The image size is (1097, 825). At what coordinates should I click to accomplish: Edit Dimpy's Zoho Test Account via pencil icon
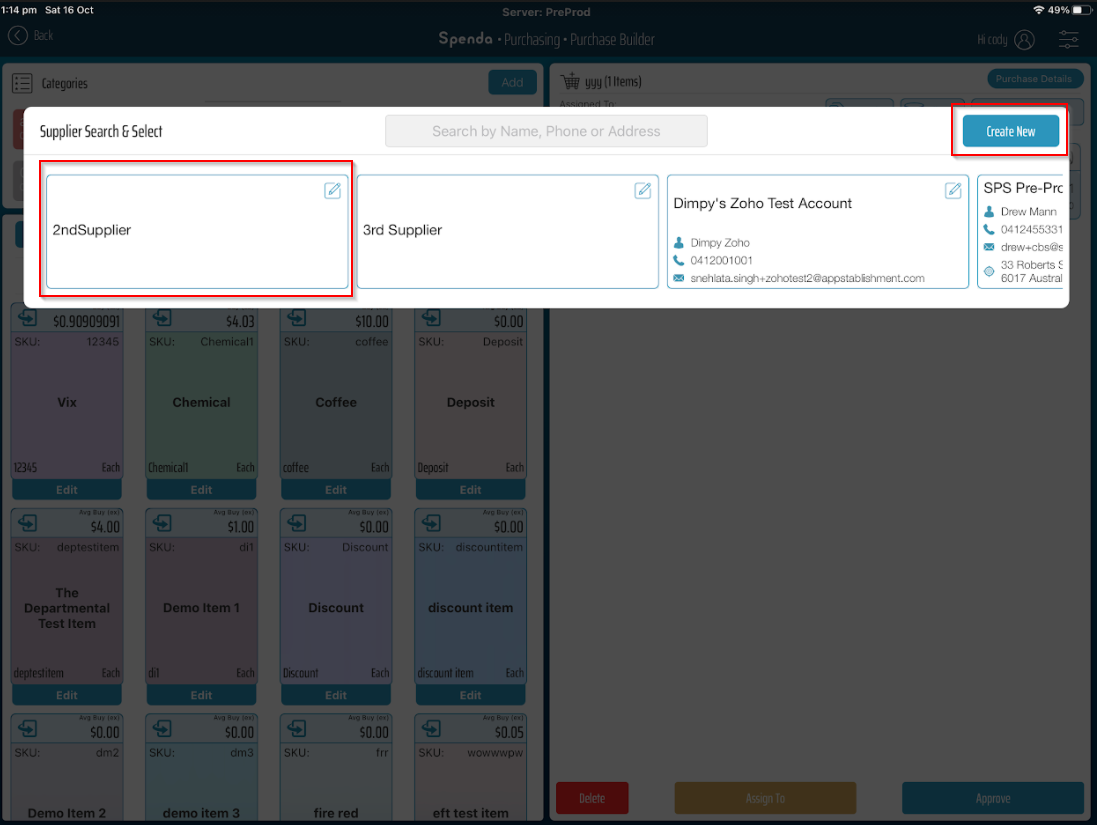click(x=953, y=190)
